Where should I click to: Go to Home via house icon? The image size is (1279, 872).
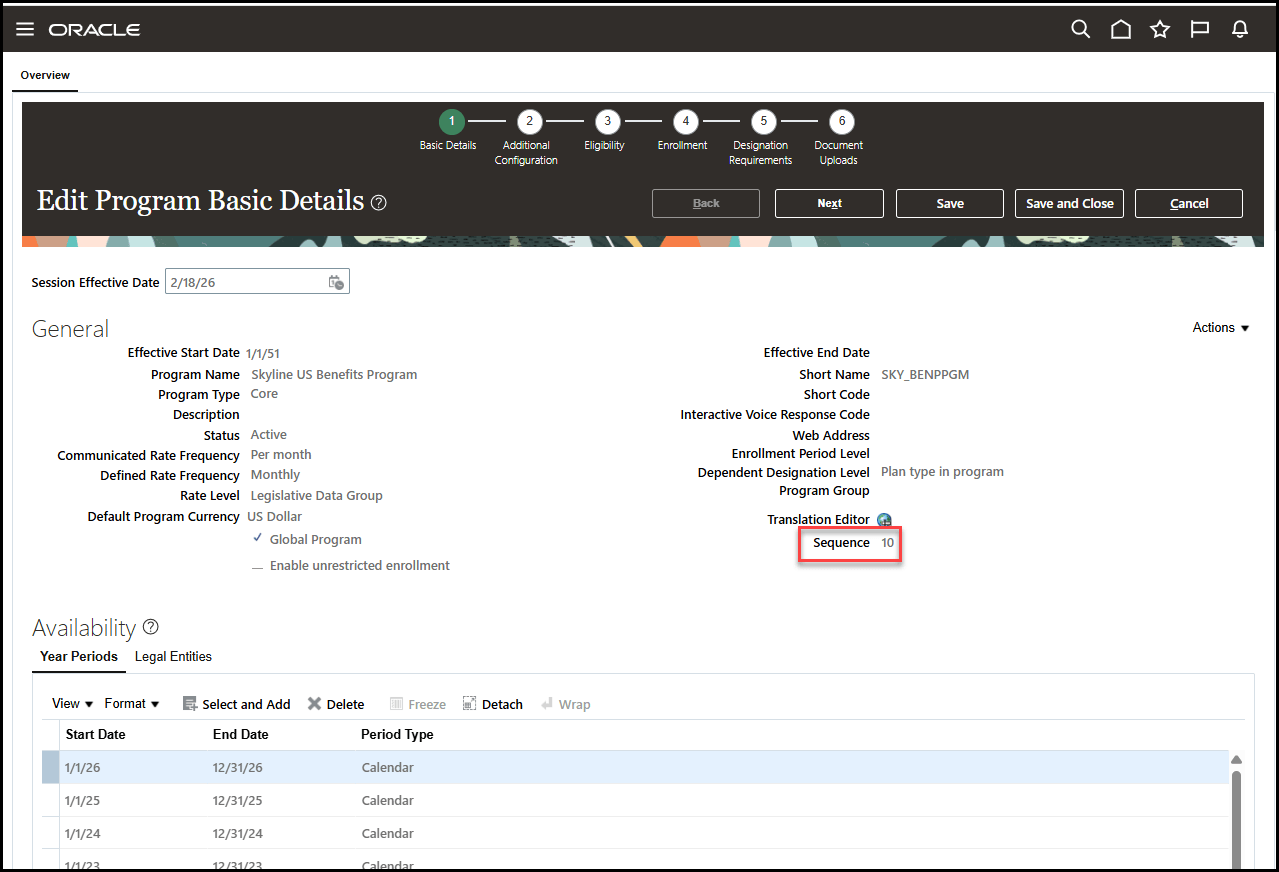coord(1120,29)
